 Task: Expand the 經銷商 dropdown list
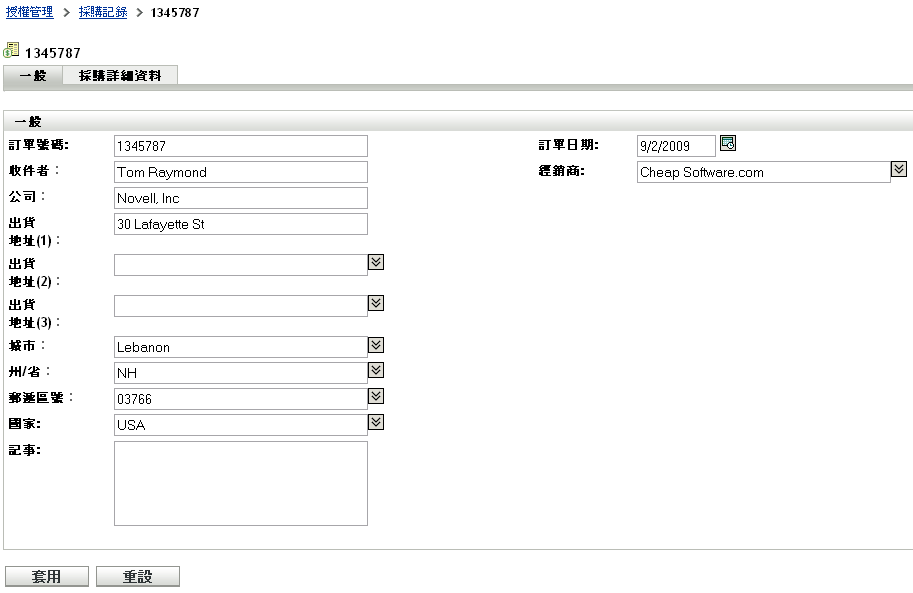(x=898, y=170)
